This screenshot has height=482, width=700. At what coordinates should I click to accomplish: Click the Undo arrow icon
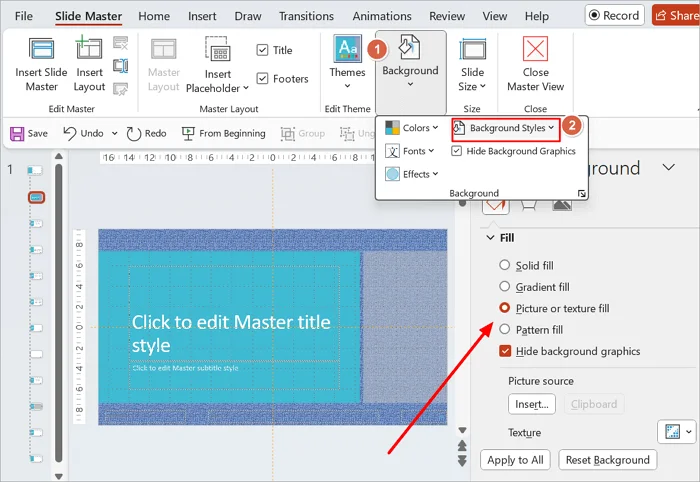point(70,133)
